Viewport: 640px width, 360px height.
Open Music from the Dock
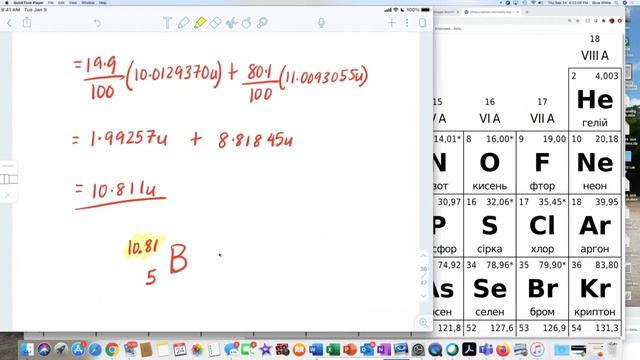pyautogui.click(x=537, y=349)
